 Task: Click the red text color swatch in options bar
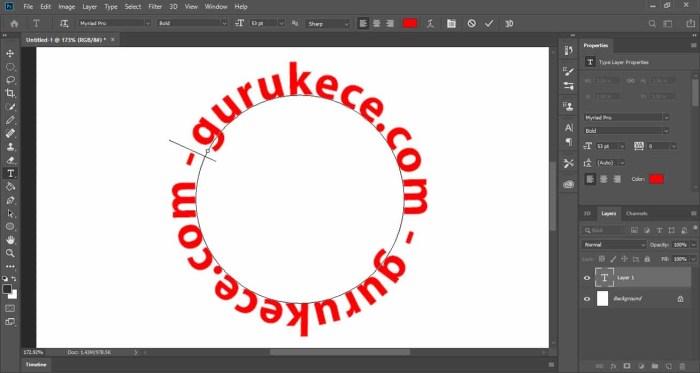point(410,24)
